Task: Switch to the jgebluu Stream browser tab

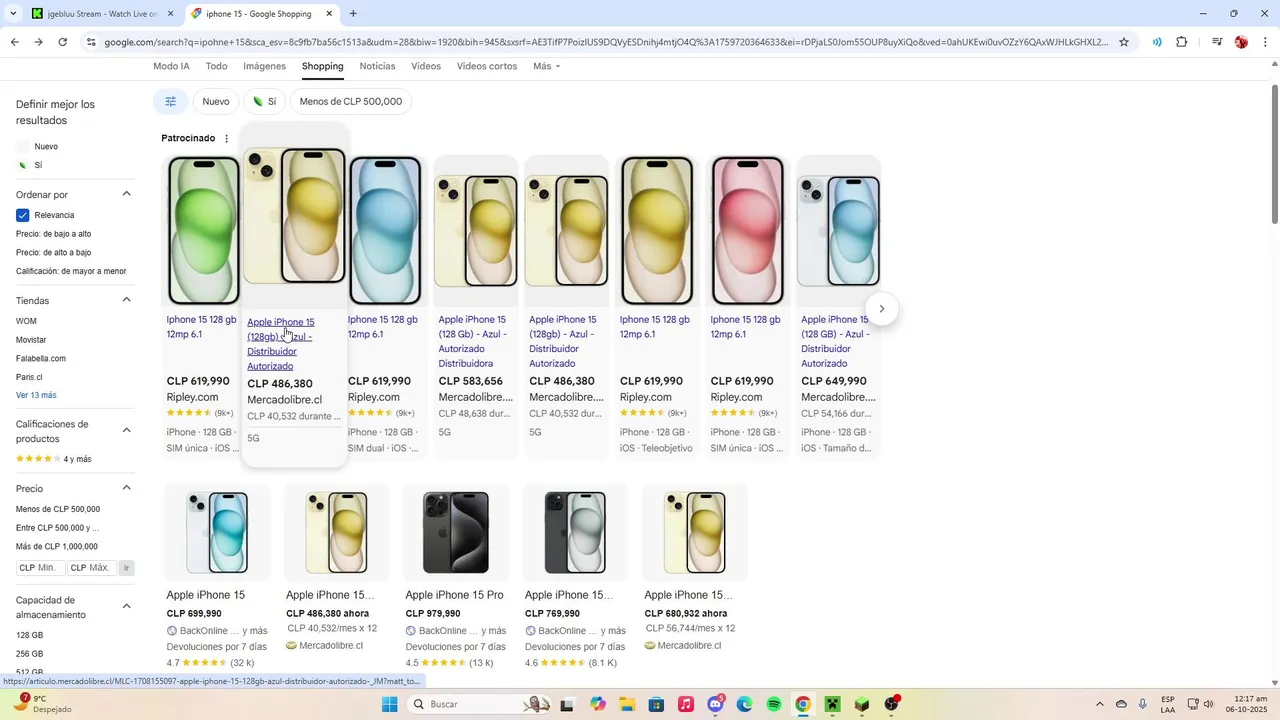Action: 102,14
